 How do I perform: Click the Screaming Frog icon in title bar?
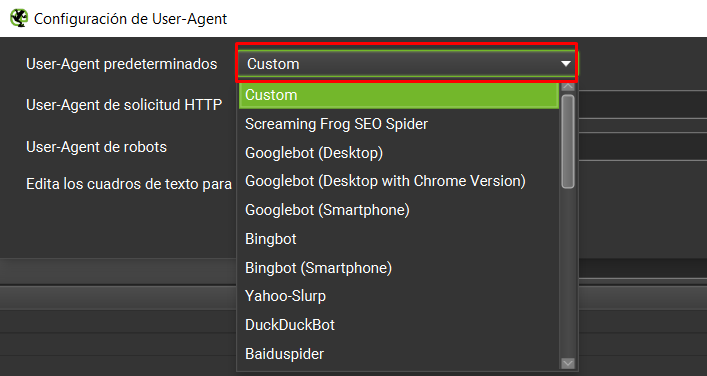(x=19, y=18)
